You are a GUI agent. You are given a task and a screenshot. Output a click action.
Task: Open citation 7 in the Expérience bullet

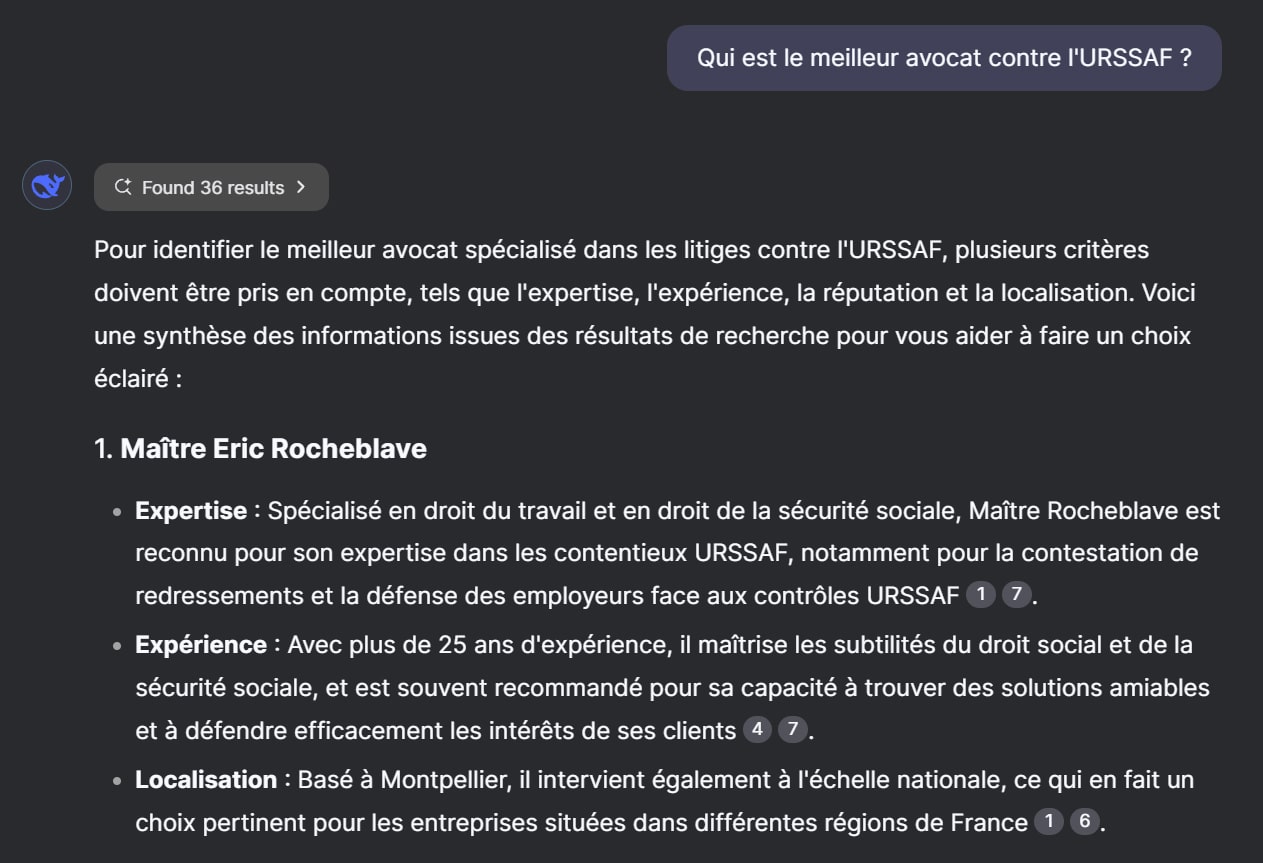click(x=792, y=730)
